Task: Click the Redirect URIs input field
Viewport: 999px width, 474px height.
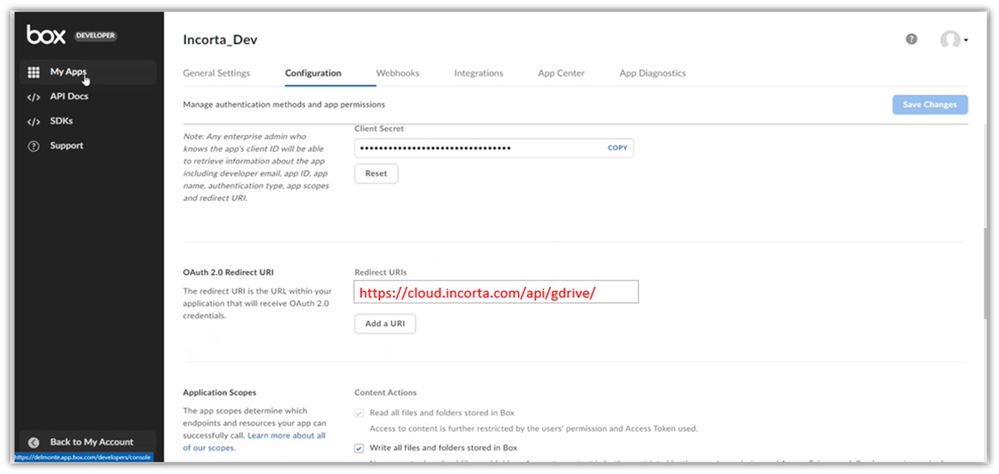Action: 495,291
